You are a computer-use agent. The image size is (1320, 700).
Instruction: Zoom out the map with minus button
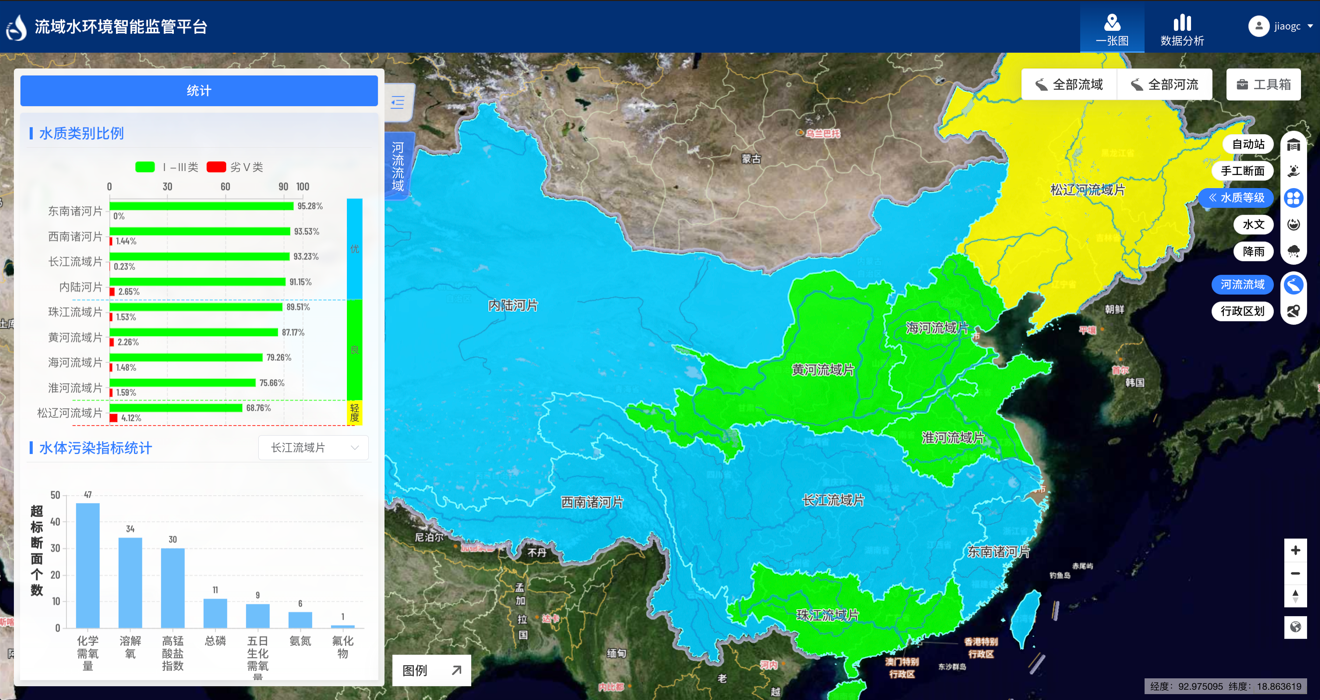point(1295,574)
